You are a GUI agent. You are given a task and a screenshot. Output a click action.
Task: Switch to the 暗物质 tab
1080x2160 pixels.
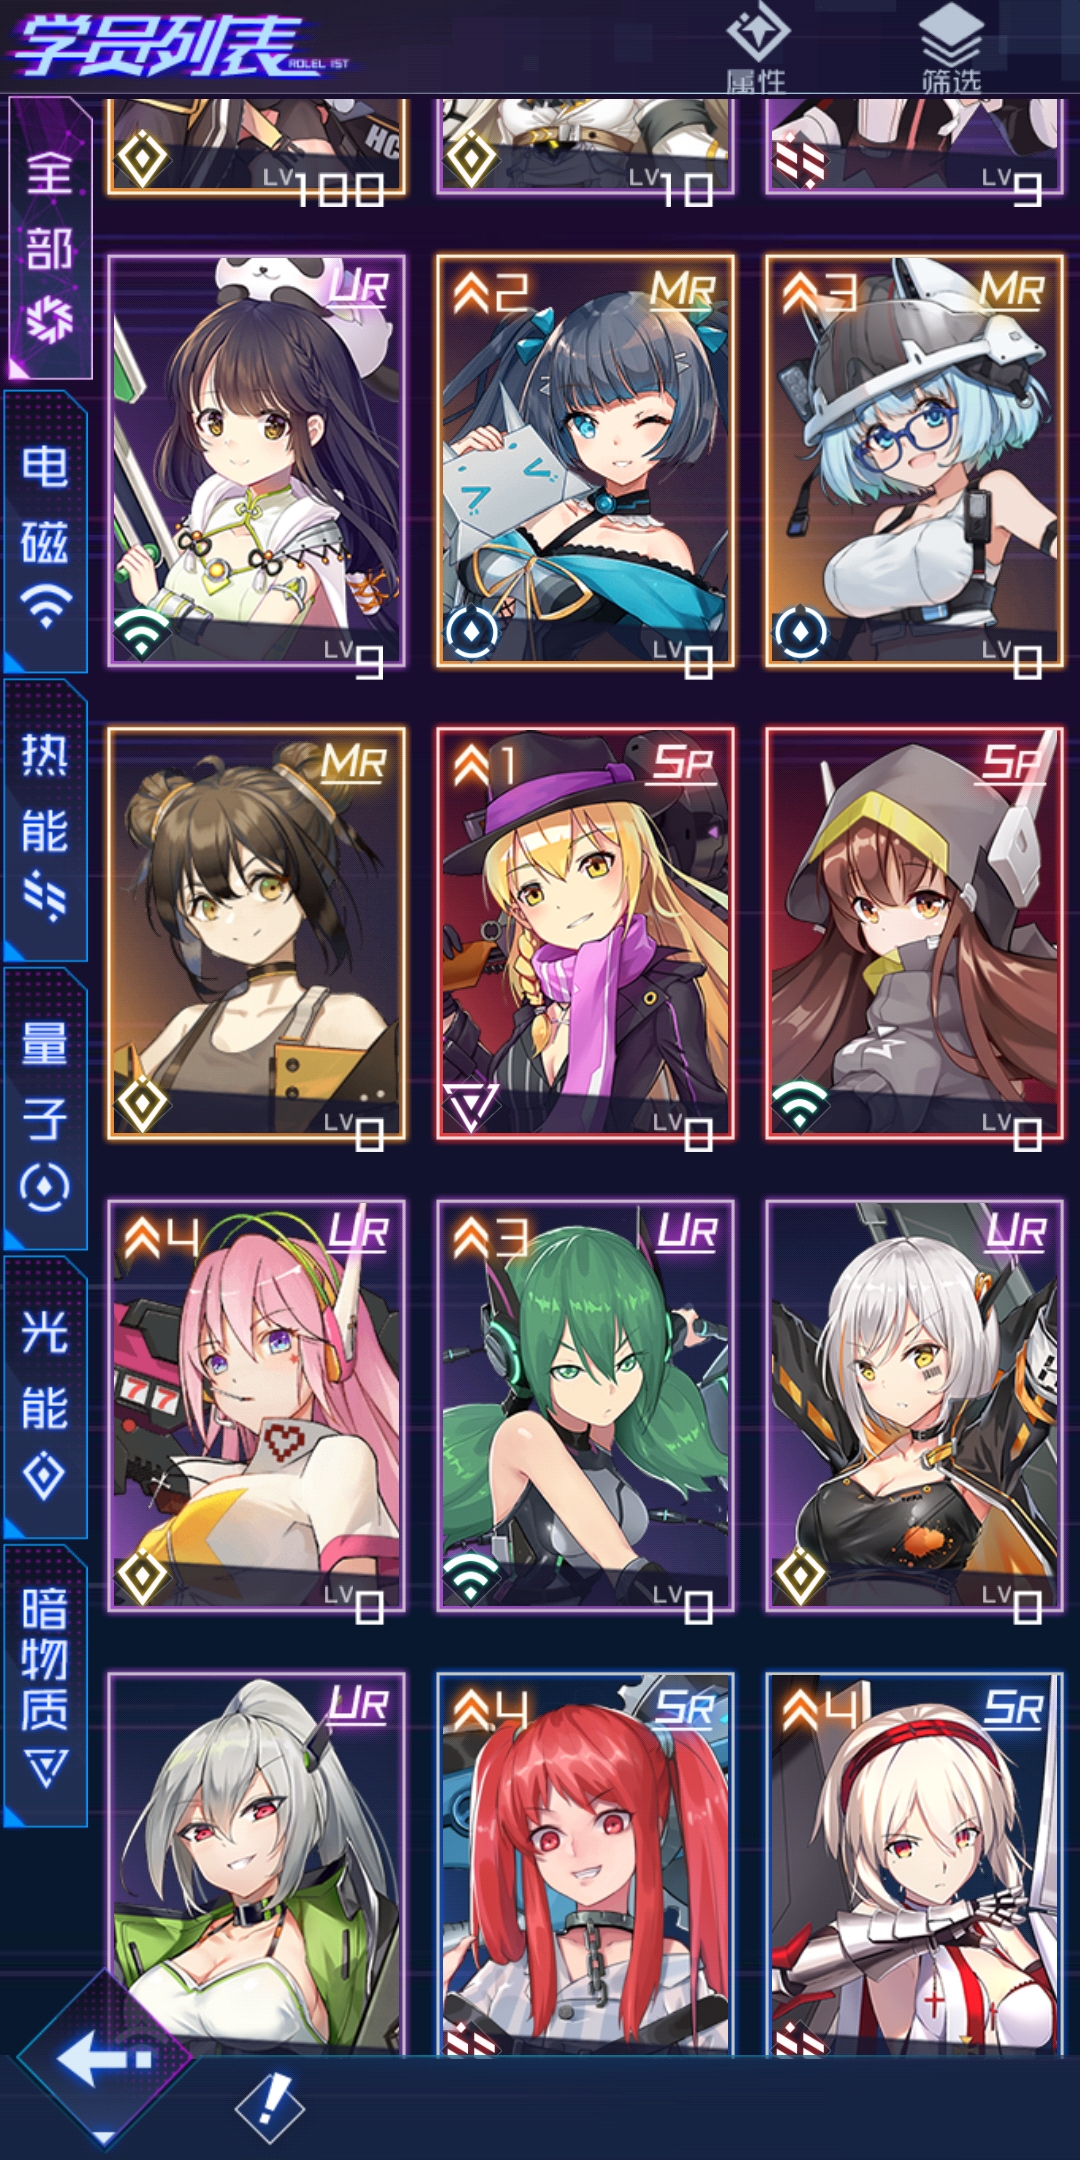point(46,1686)
